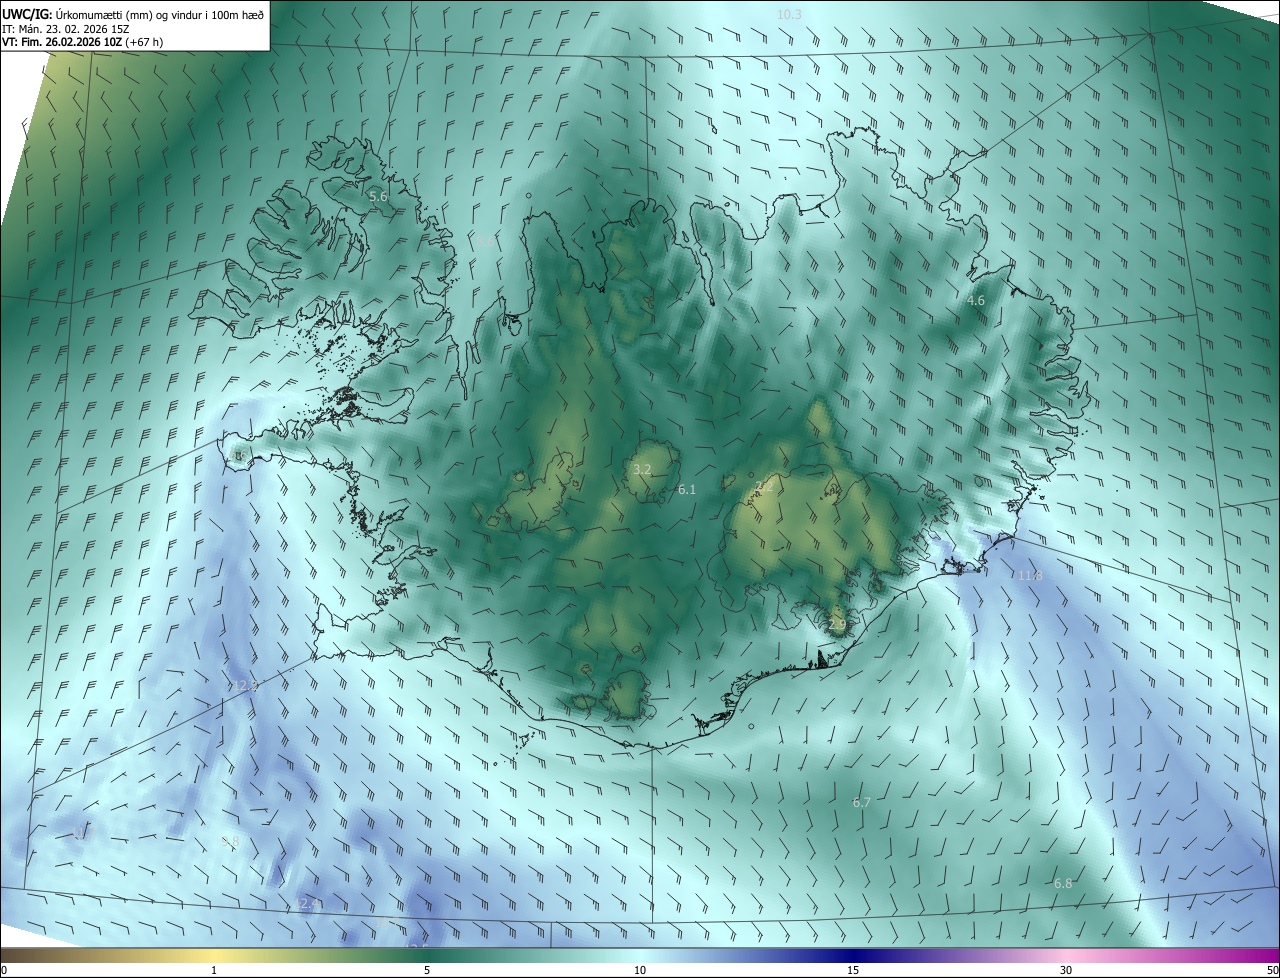Click the "6.8" value label
This screenshot has width=1280, height=978.
point(1062,883)
